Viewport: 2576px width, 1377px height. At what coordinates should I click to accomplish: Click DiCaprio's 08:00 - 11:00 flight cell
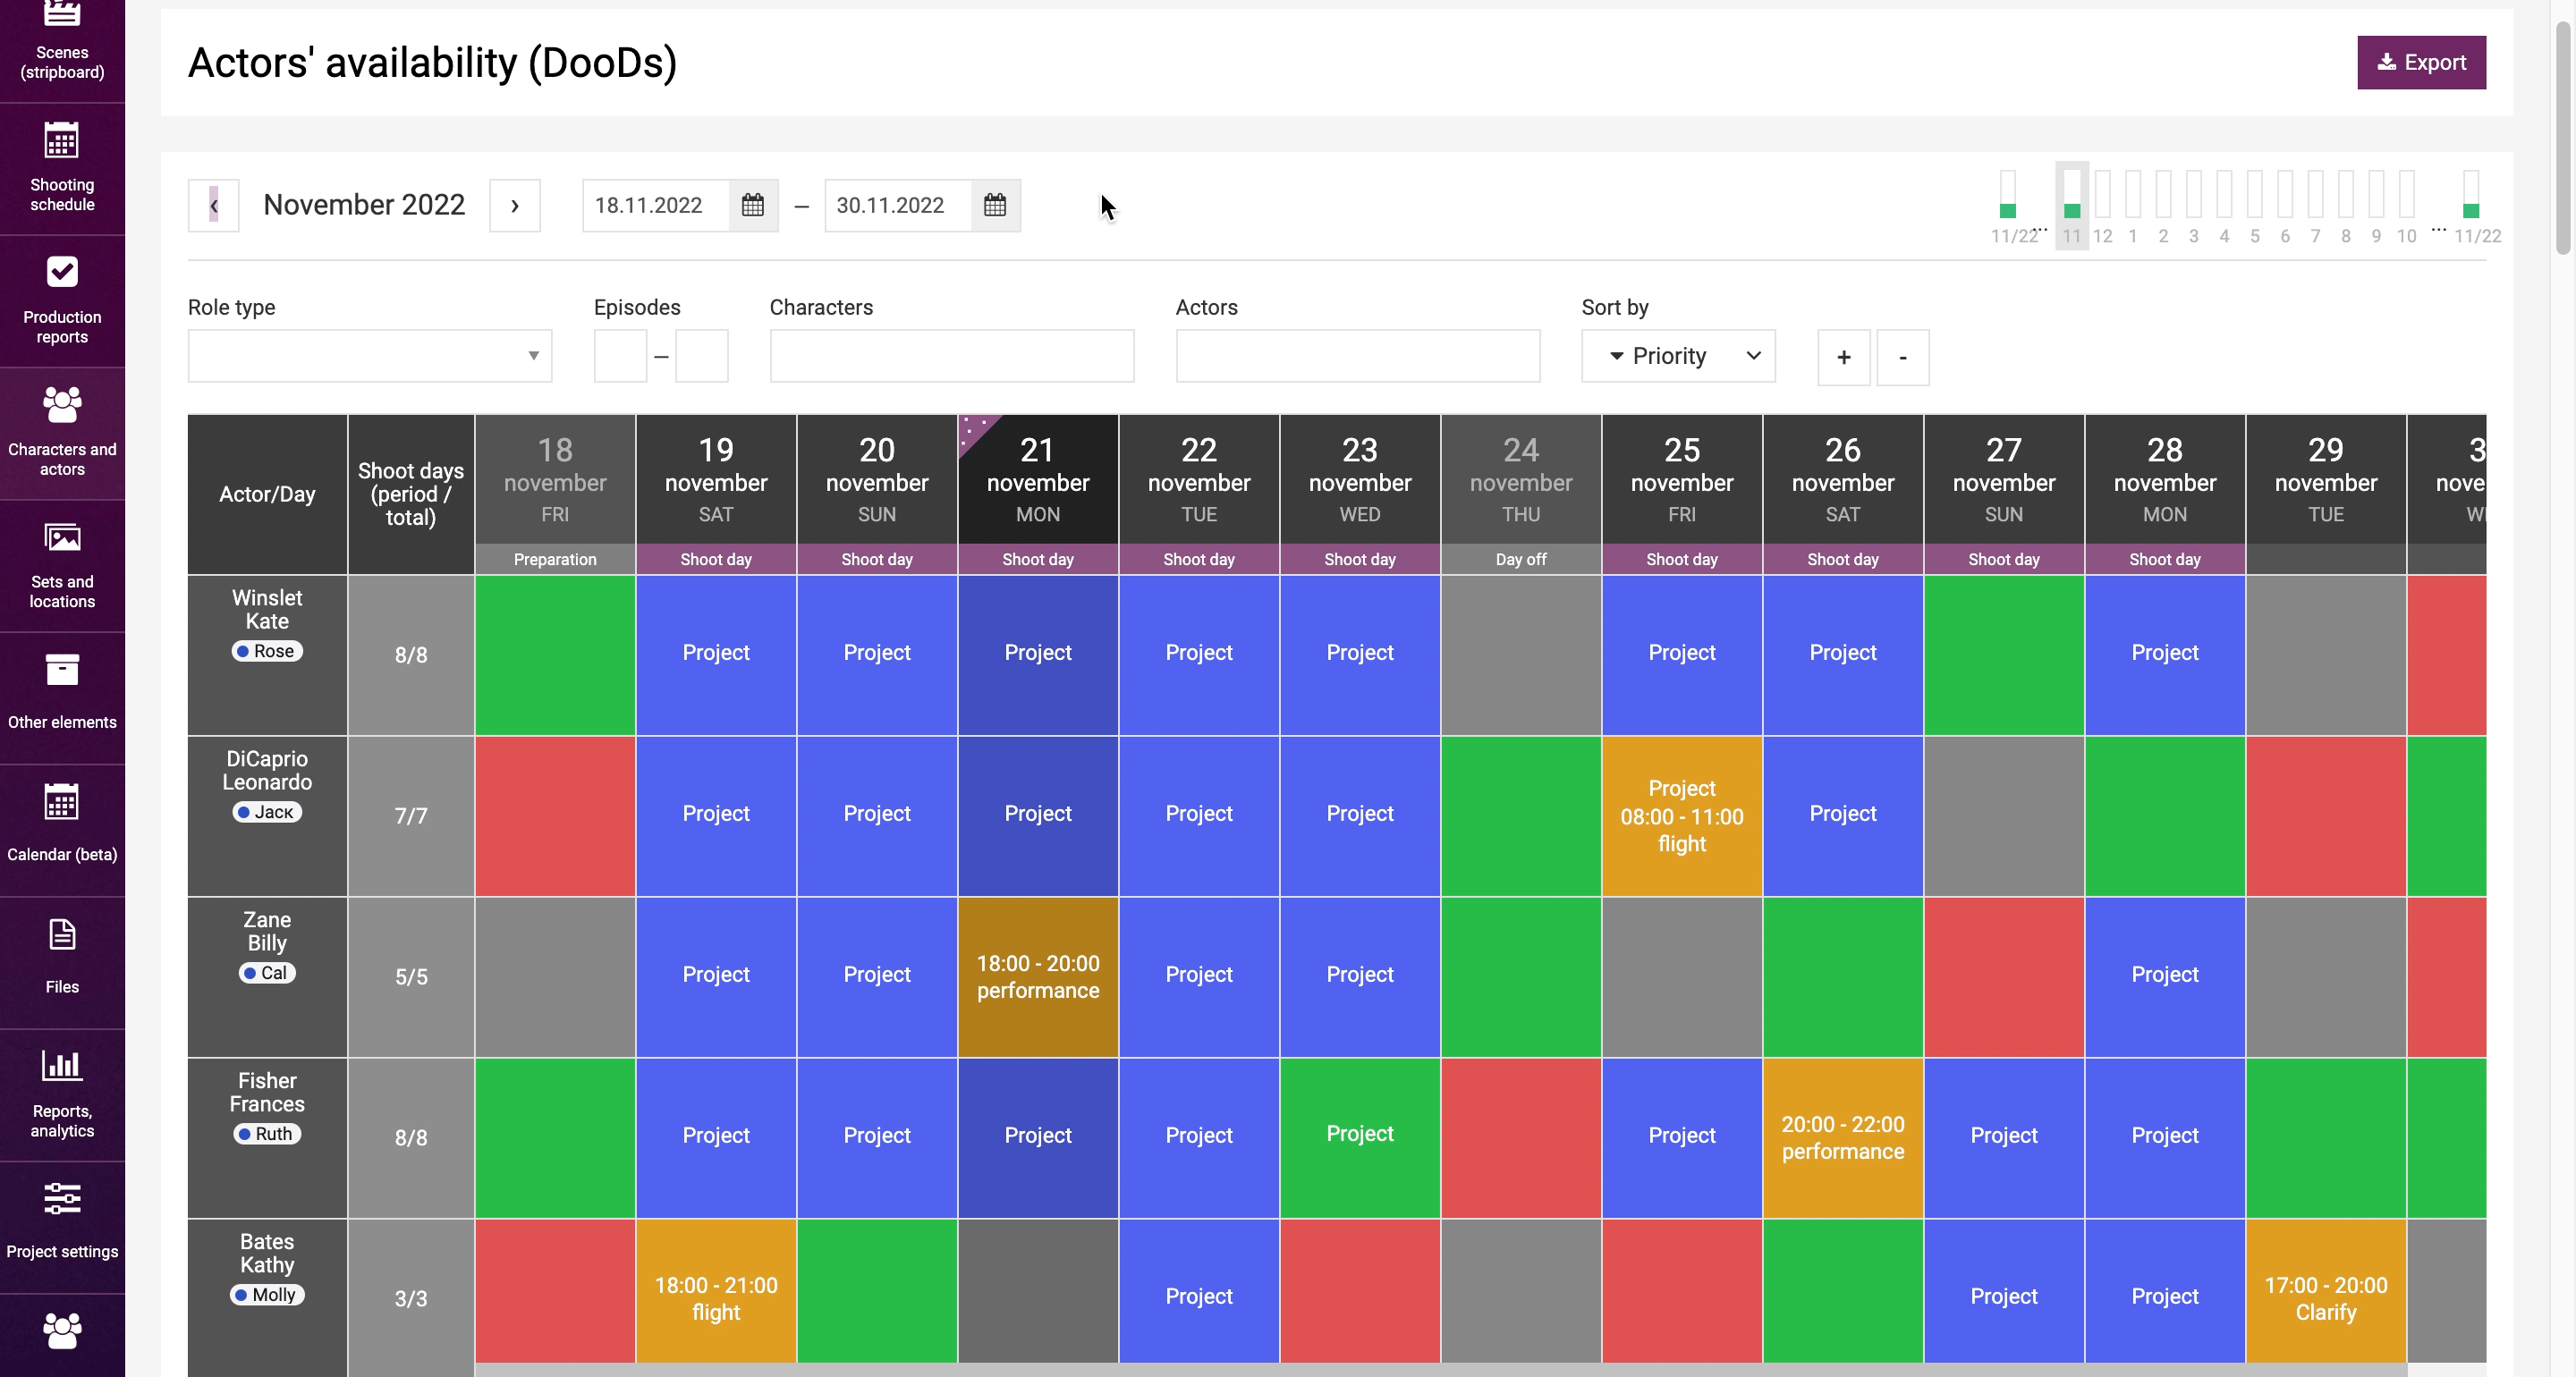point(1682,816)
